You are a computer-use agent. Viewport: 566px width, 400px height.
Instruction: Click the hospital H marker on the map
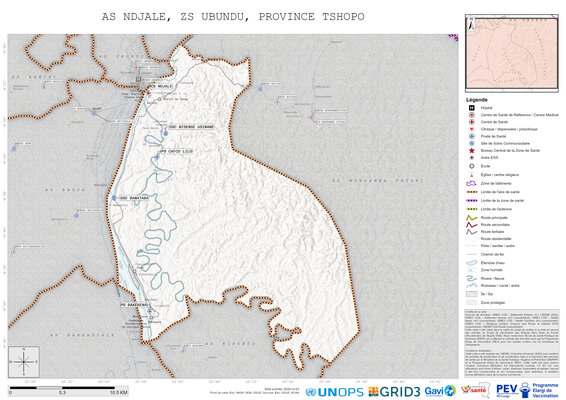pyautogui.click(x=138, y=79)
